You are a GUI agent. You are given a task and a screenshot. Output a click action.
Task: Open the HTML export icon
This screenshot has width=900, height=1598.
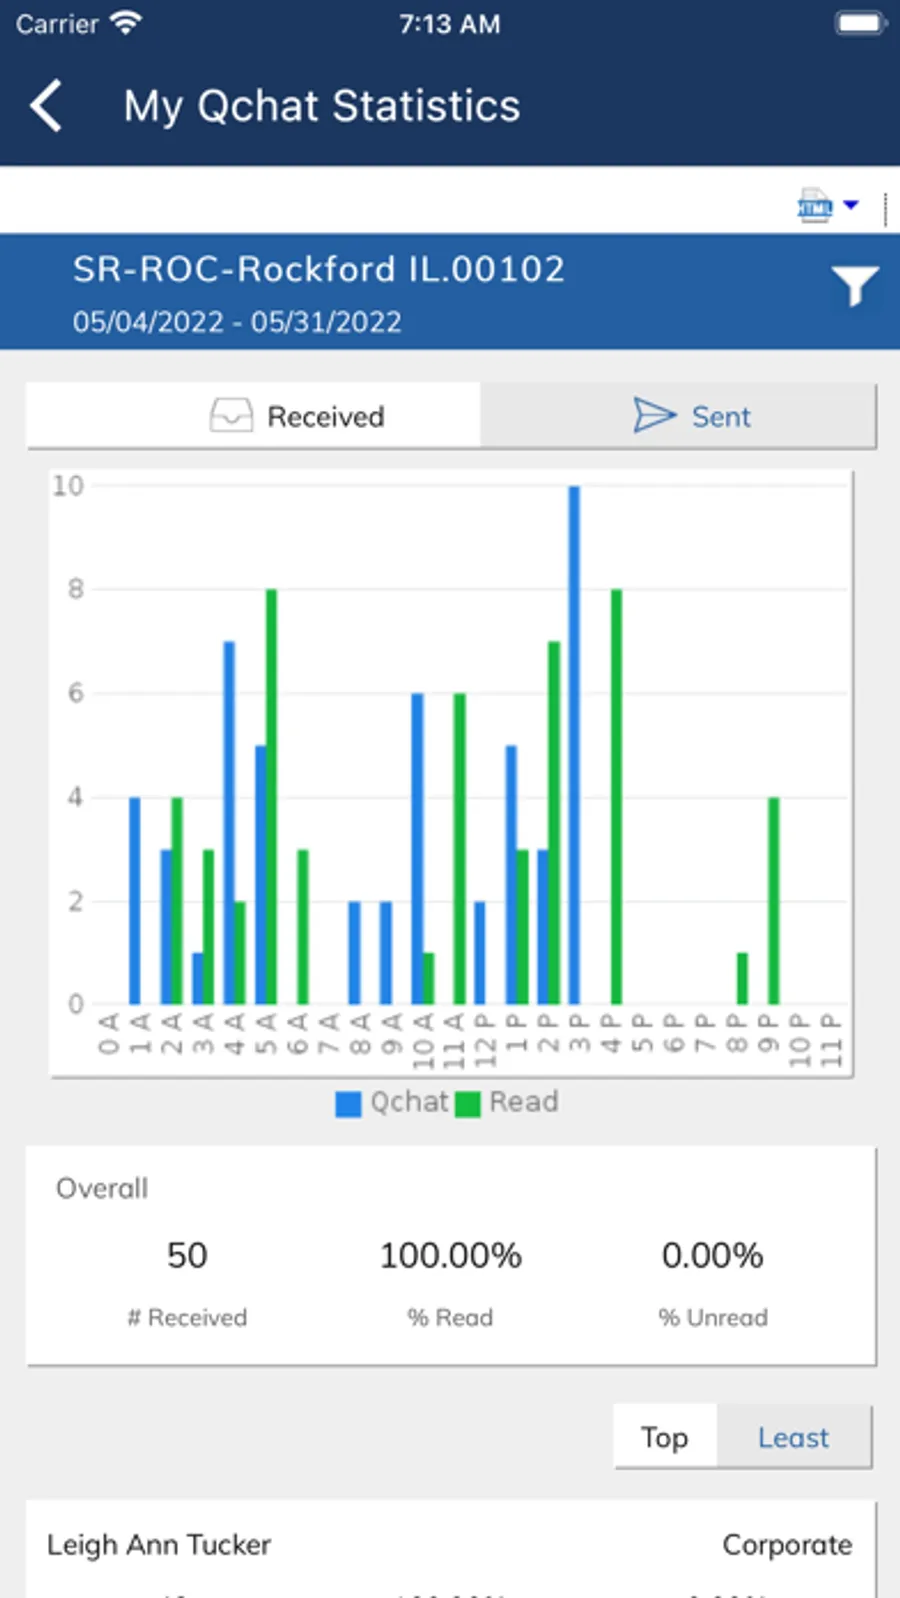pos(814,206)
